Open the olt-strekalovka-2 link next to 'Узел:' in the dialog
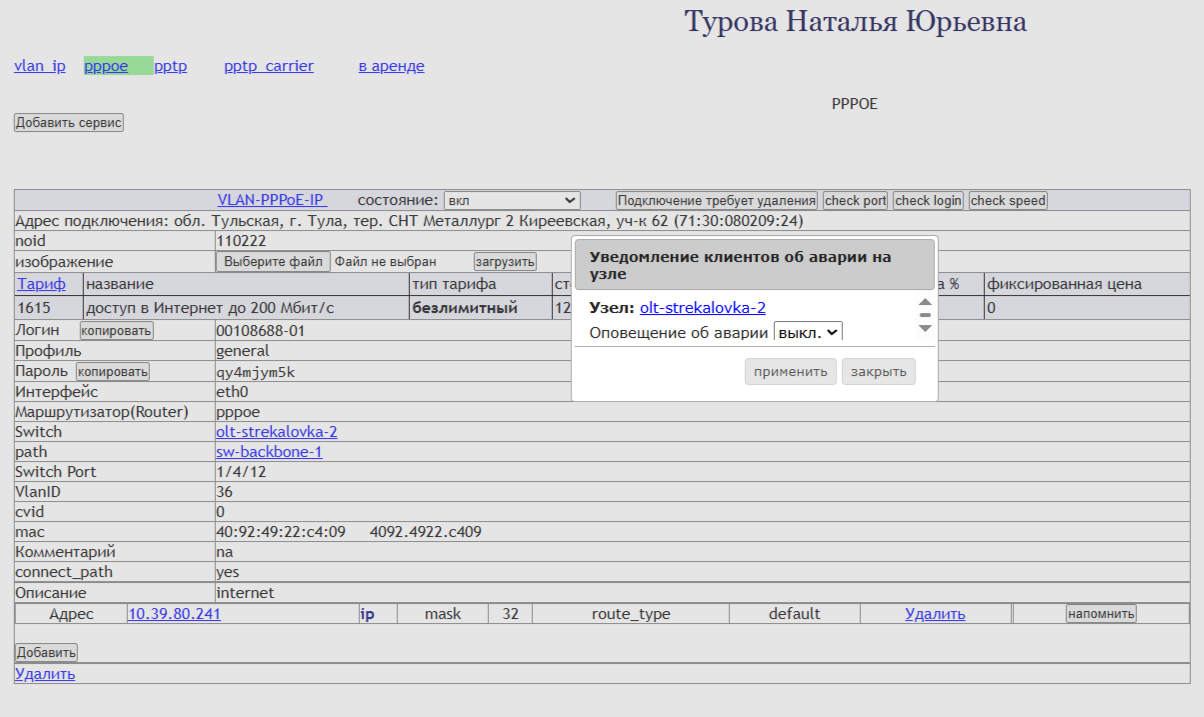 coord(703,307)
